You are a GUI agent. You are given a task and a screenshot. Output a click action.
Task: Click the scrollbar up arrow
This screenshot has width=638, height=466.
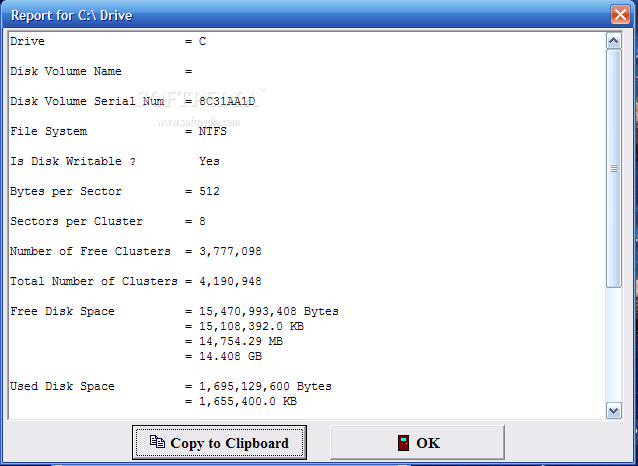tap(614, 41)
